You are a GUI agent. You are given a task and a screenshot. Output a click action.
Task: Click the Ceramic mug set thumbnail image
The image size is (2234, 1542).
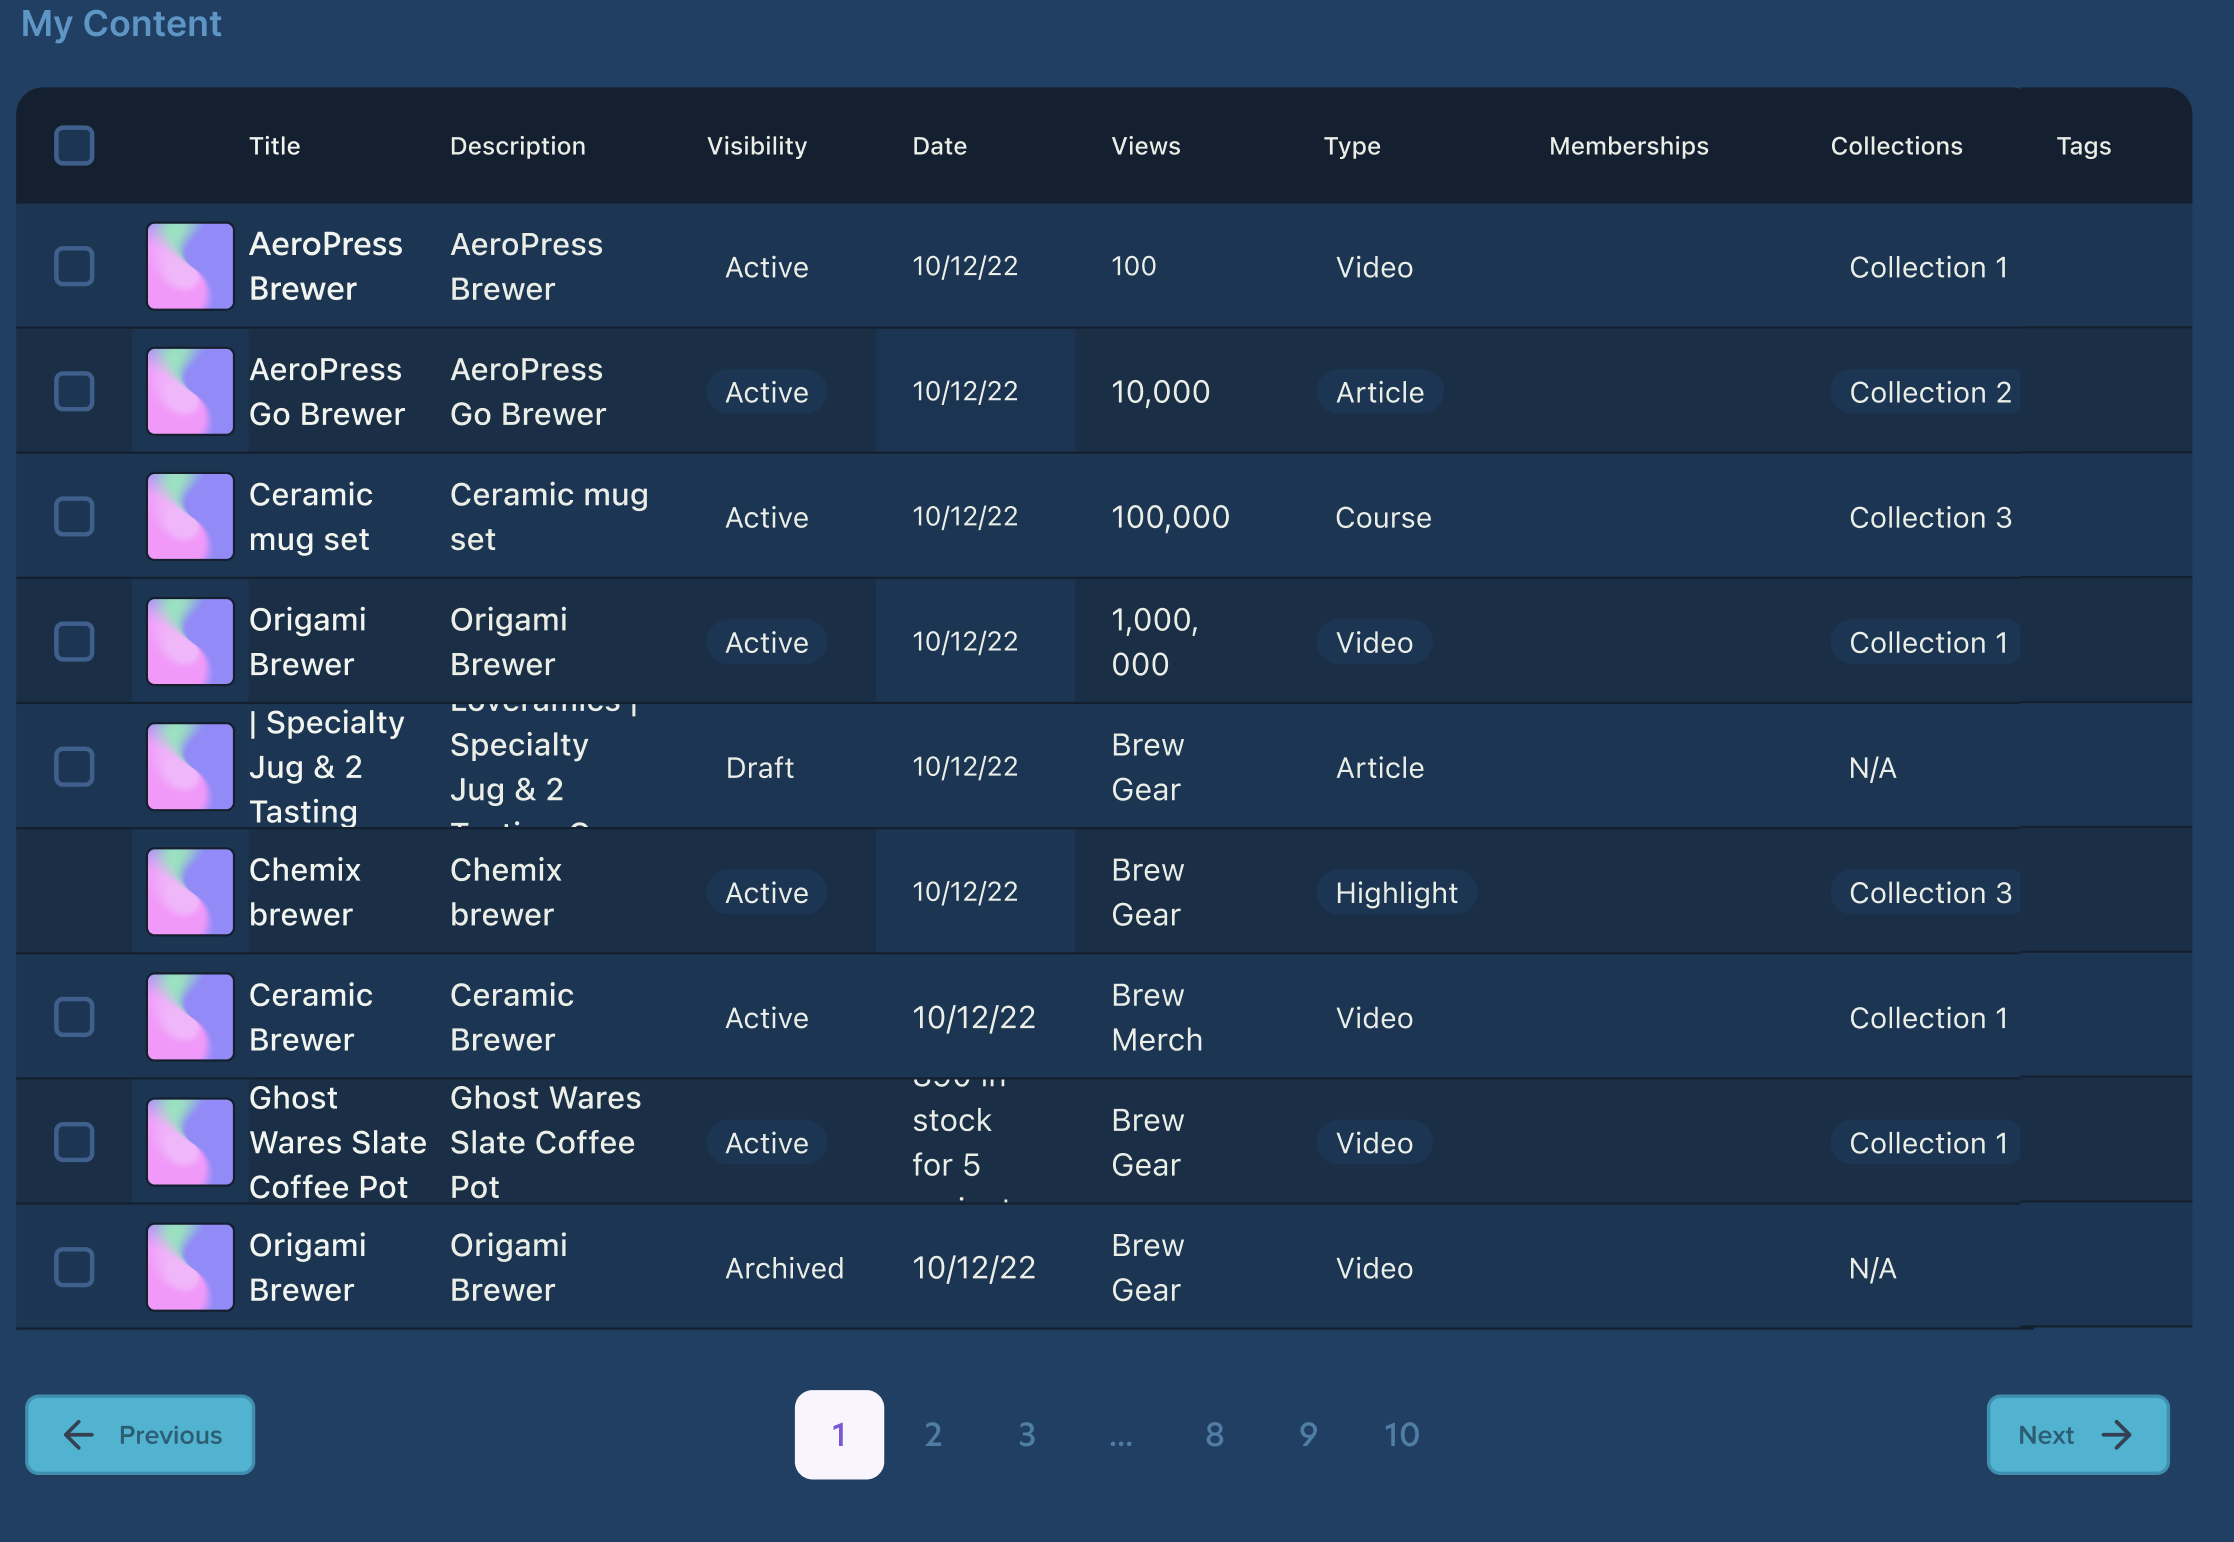[190, 516]
